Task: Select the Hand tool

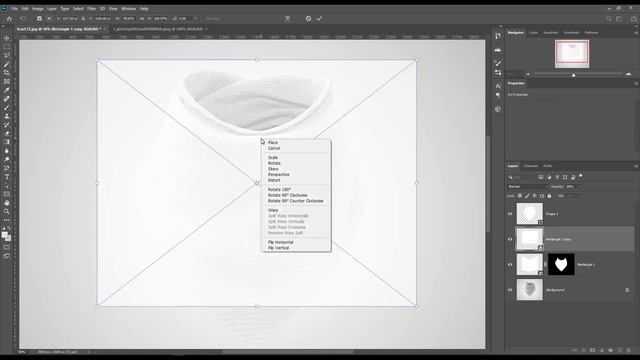Action: 7,203
